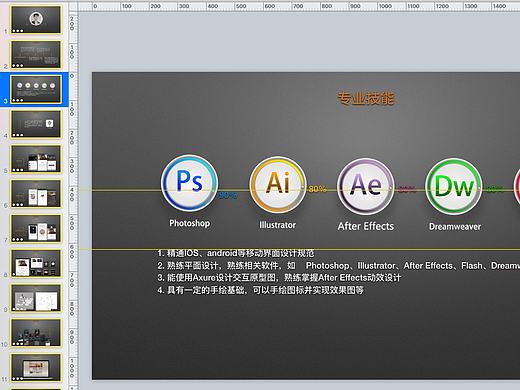Click the Illustrator label text
The height and width of the screenshot is (390, 520).
[x=278, y=225]
